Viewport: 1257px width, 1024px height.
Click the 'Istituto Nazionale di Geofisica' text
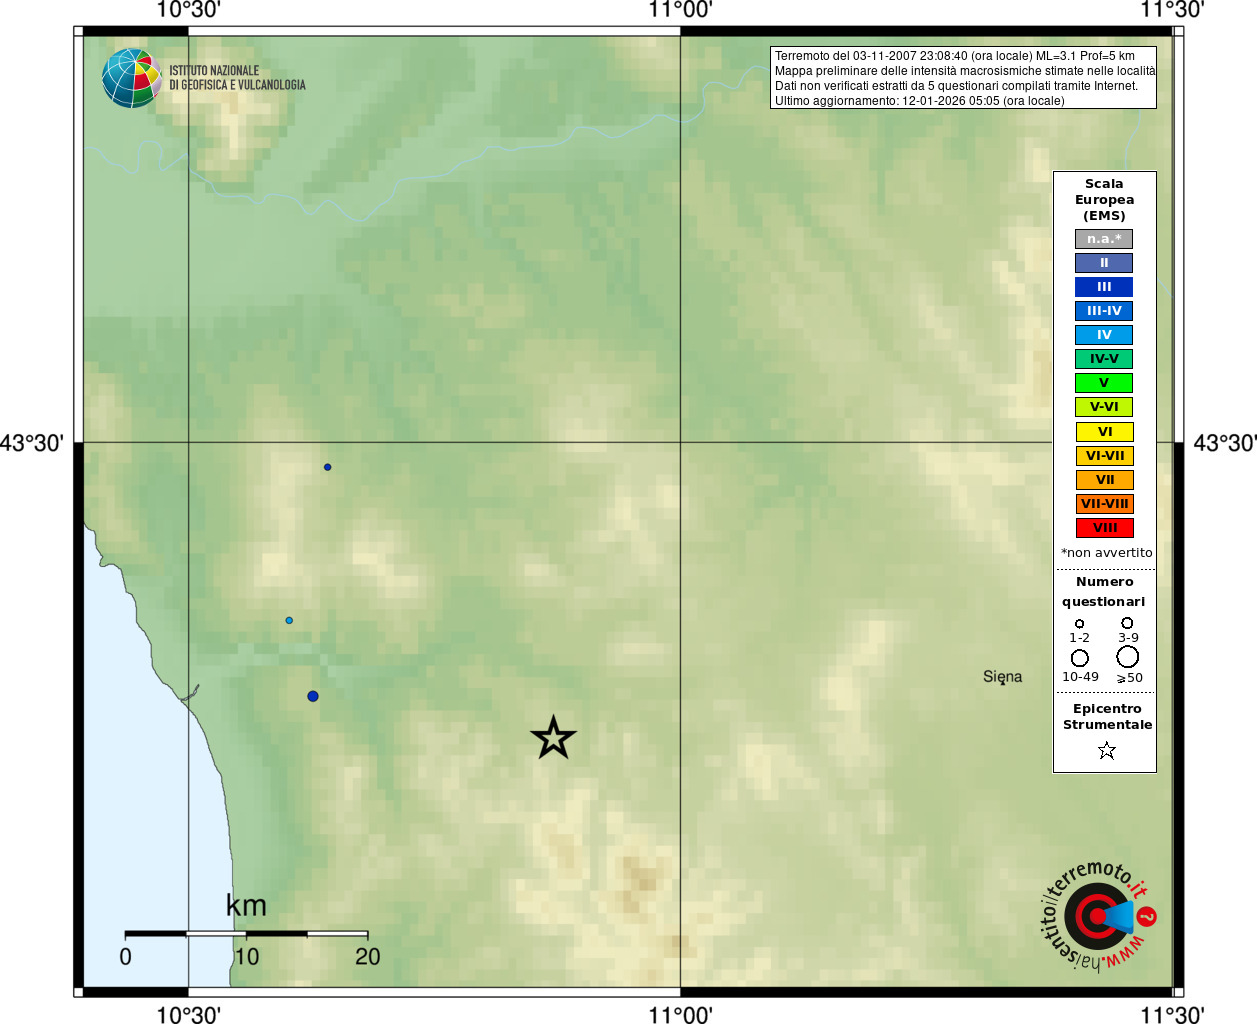237,78
